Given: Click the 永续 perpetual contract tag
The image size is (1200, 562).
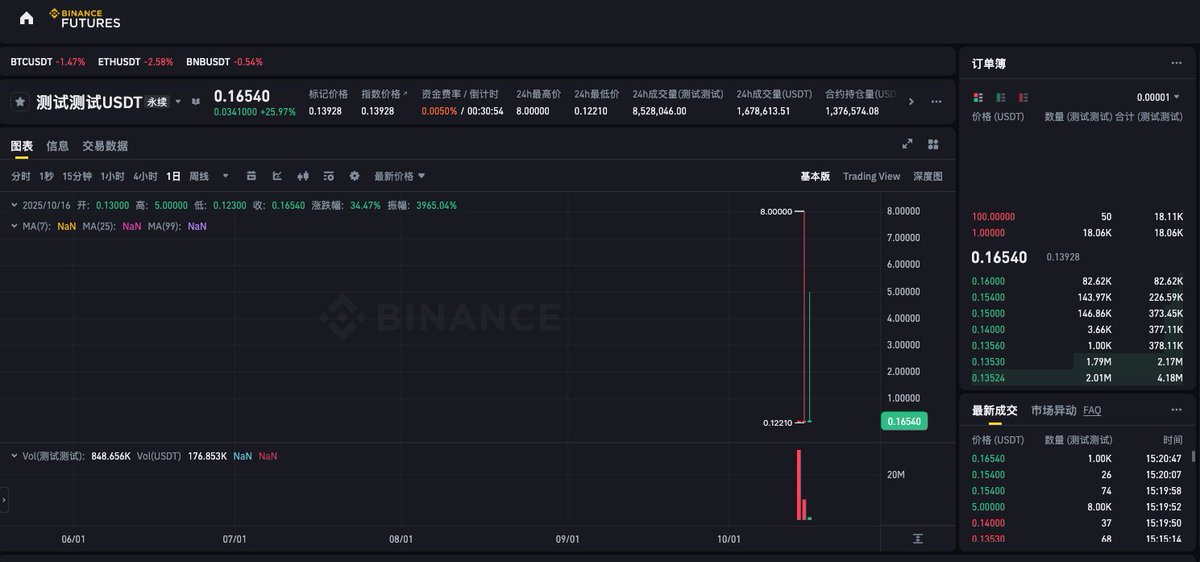Looking at the screenshot, I should pyautogui.click(x=158, y=102).
